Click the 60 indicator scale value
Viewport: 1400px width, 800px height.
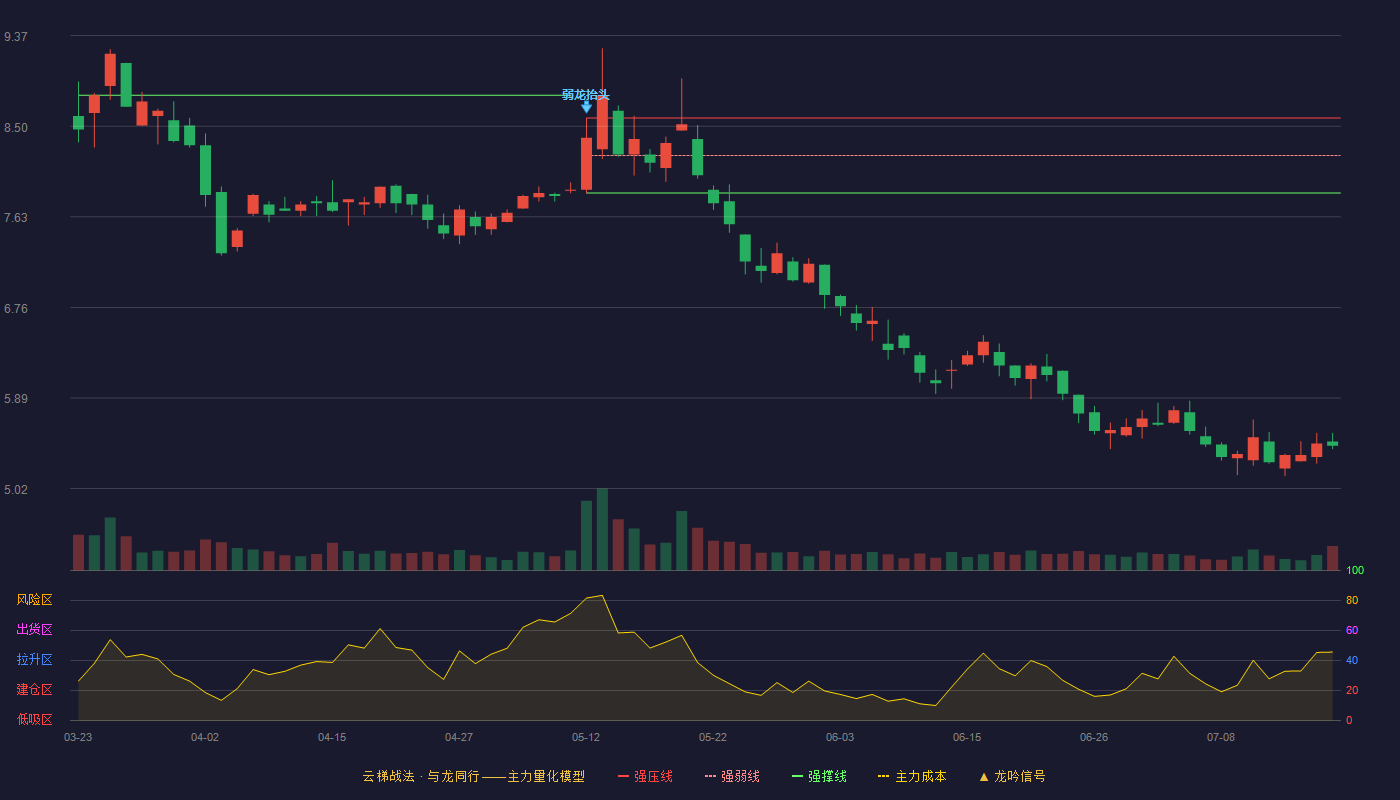(1352, 630)
